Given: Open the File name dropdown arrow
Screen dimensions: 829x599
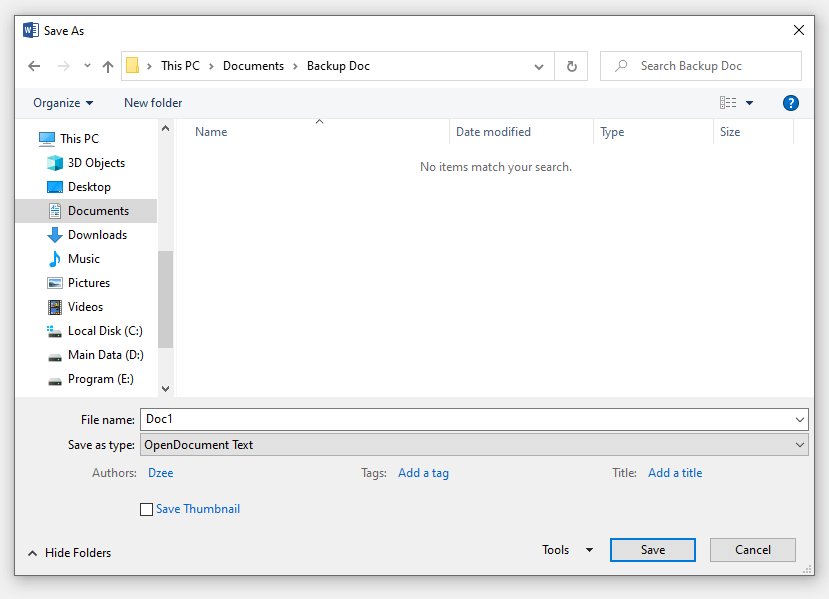Looking at the screenshot, I should point(800,420).
